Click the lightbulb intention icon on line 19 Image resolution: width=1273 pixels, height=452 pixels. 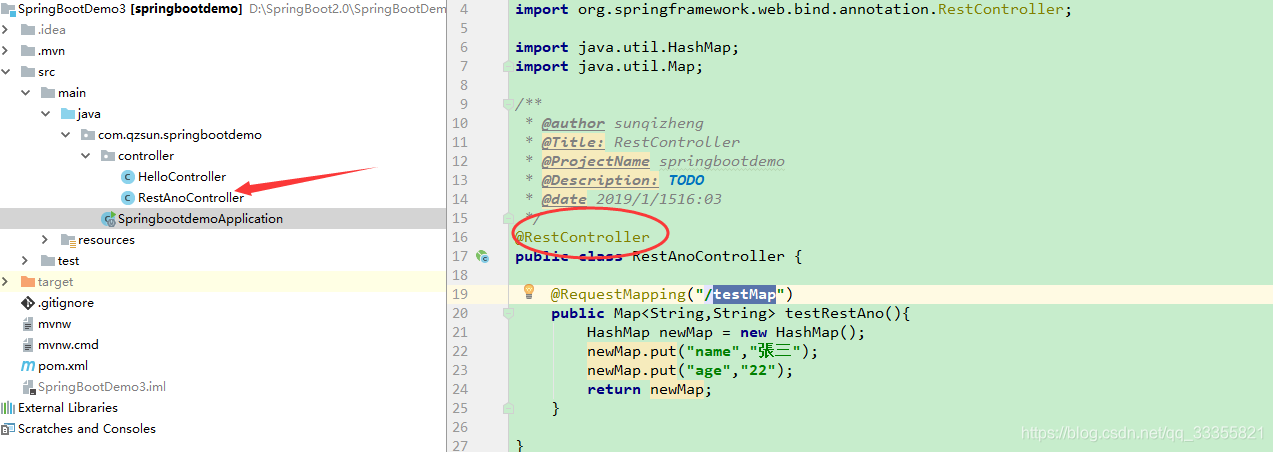[530, 293]
